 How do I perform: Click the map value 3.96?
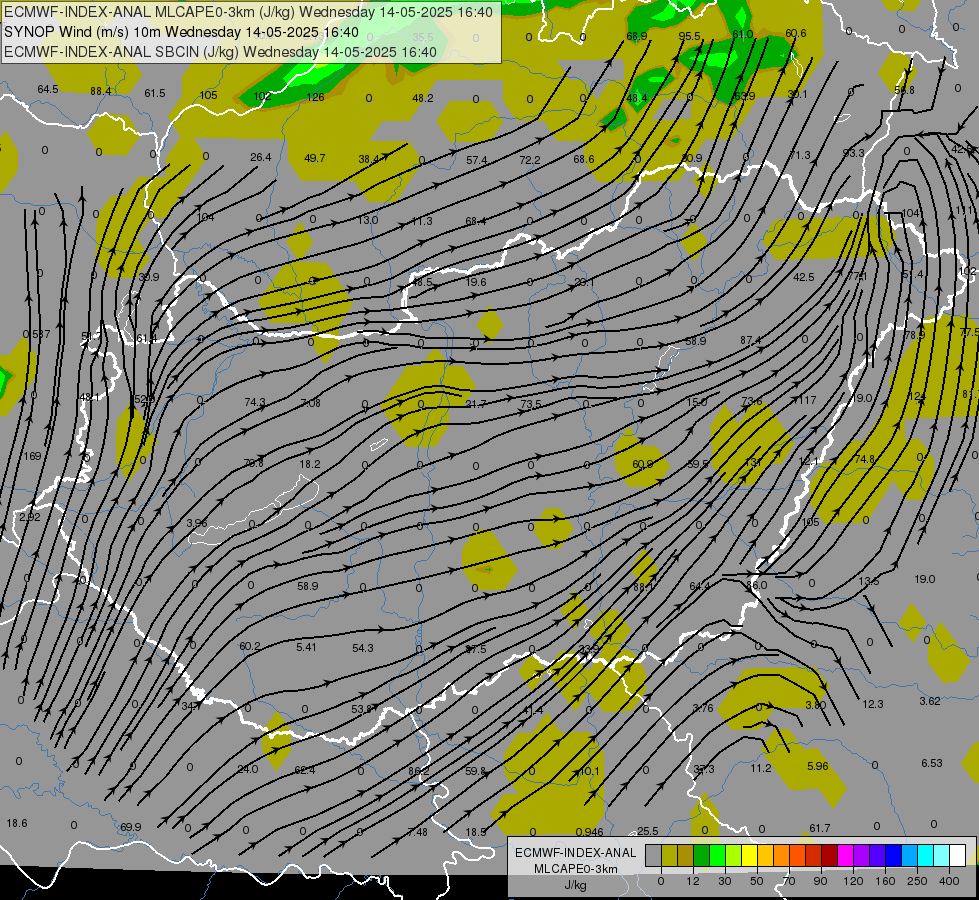pyautogui.click(x=197, y=523)
